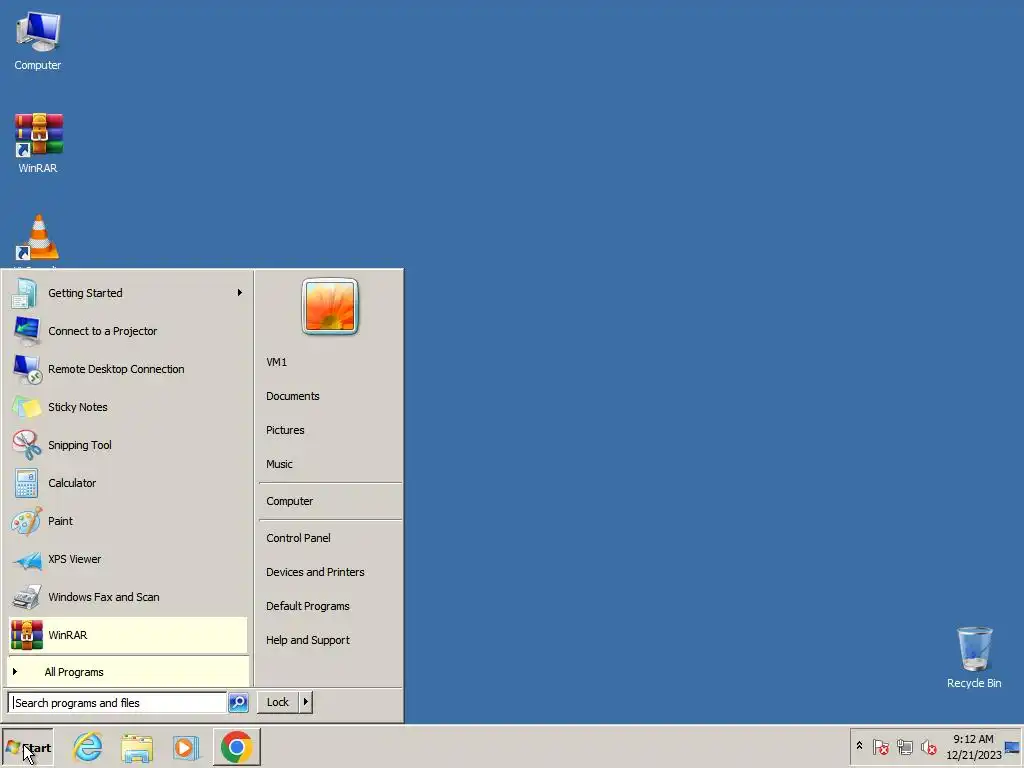Click the Action Center flag tray icon
The height and width of the screenshot is (768, 1024).
pos(880,747)
